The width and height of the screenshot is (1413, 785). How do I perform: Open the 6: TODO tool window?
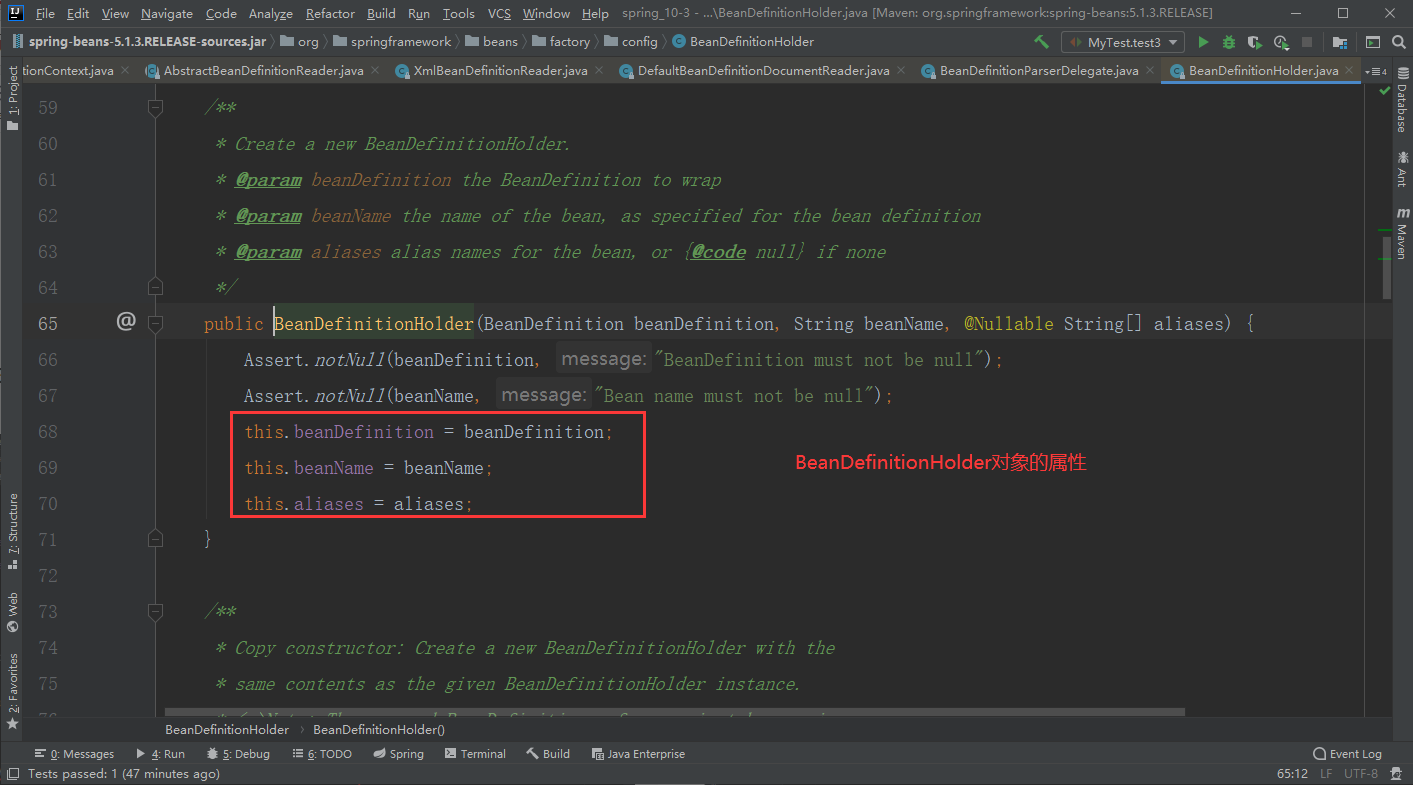(x=322, y=754)
